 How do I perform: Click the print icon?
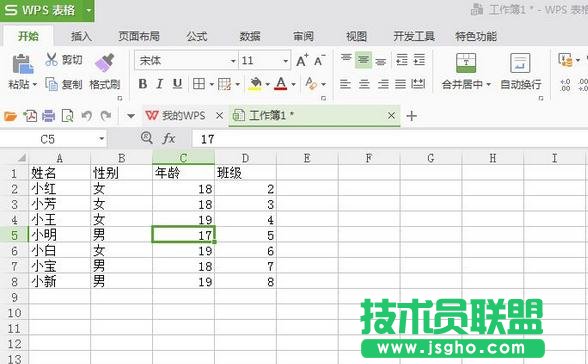coord(48,116)
